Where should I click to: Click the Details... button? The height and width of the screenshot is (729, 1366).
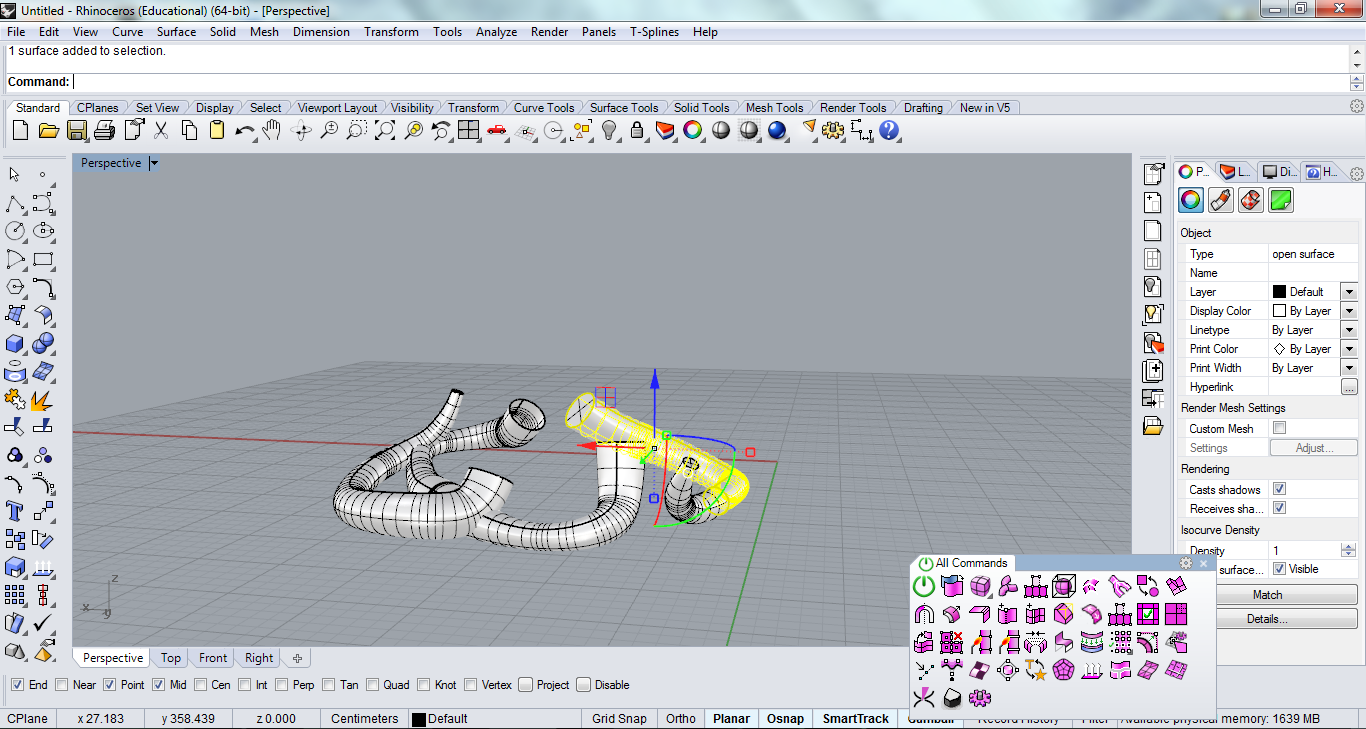pyautogui.click(x=1267, y=619)
